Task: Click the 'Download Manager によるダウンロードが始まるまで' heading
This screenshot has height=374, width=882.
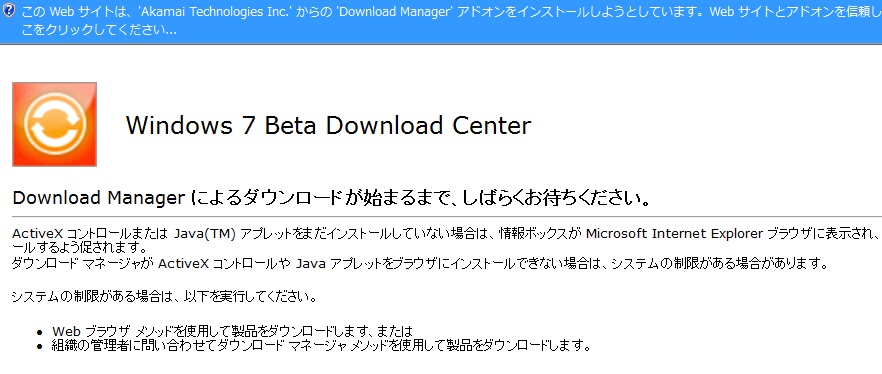Action: [x=331, y=198]
